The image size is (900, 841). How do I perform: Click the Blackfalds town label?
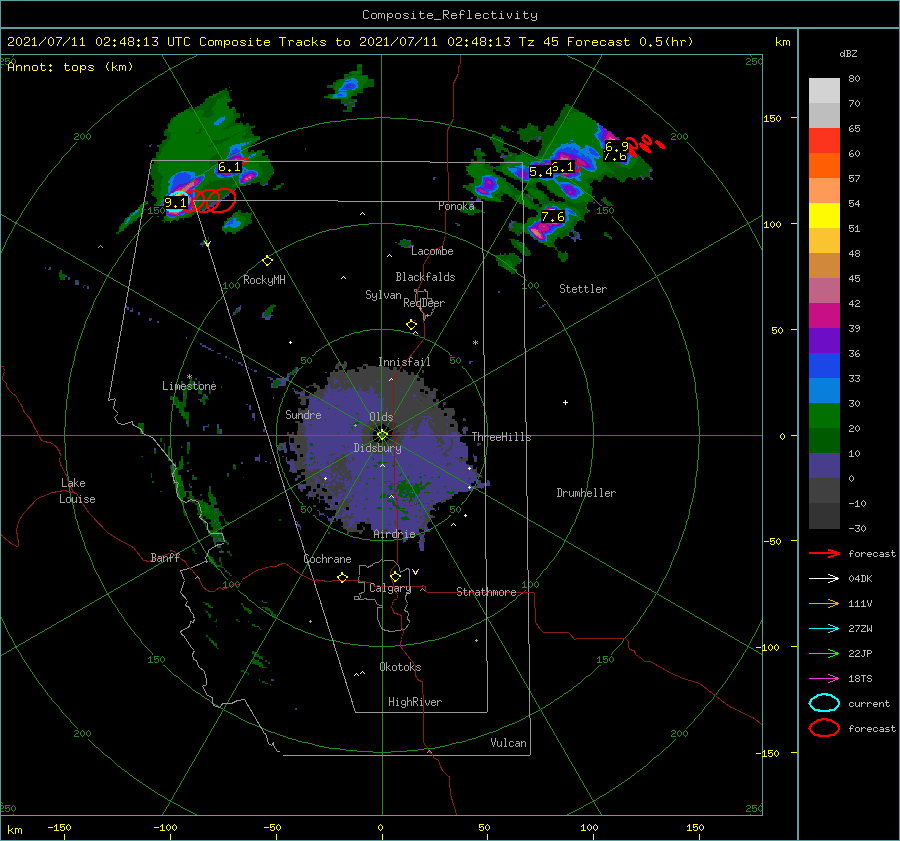click(x=425, y=277)
